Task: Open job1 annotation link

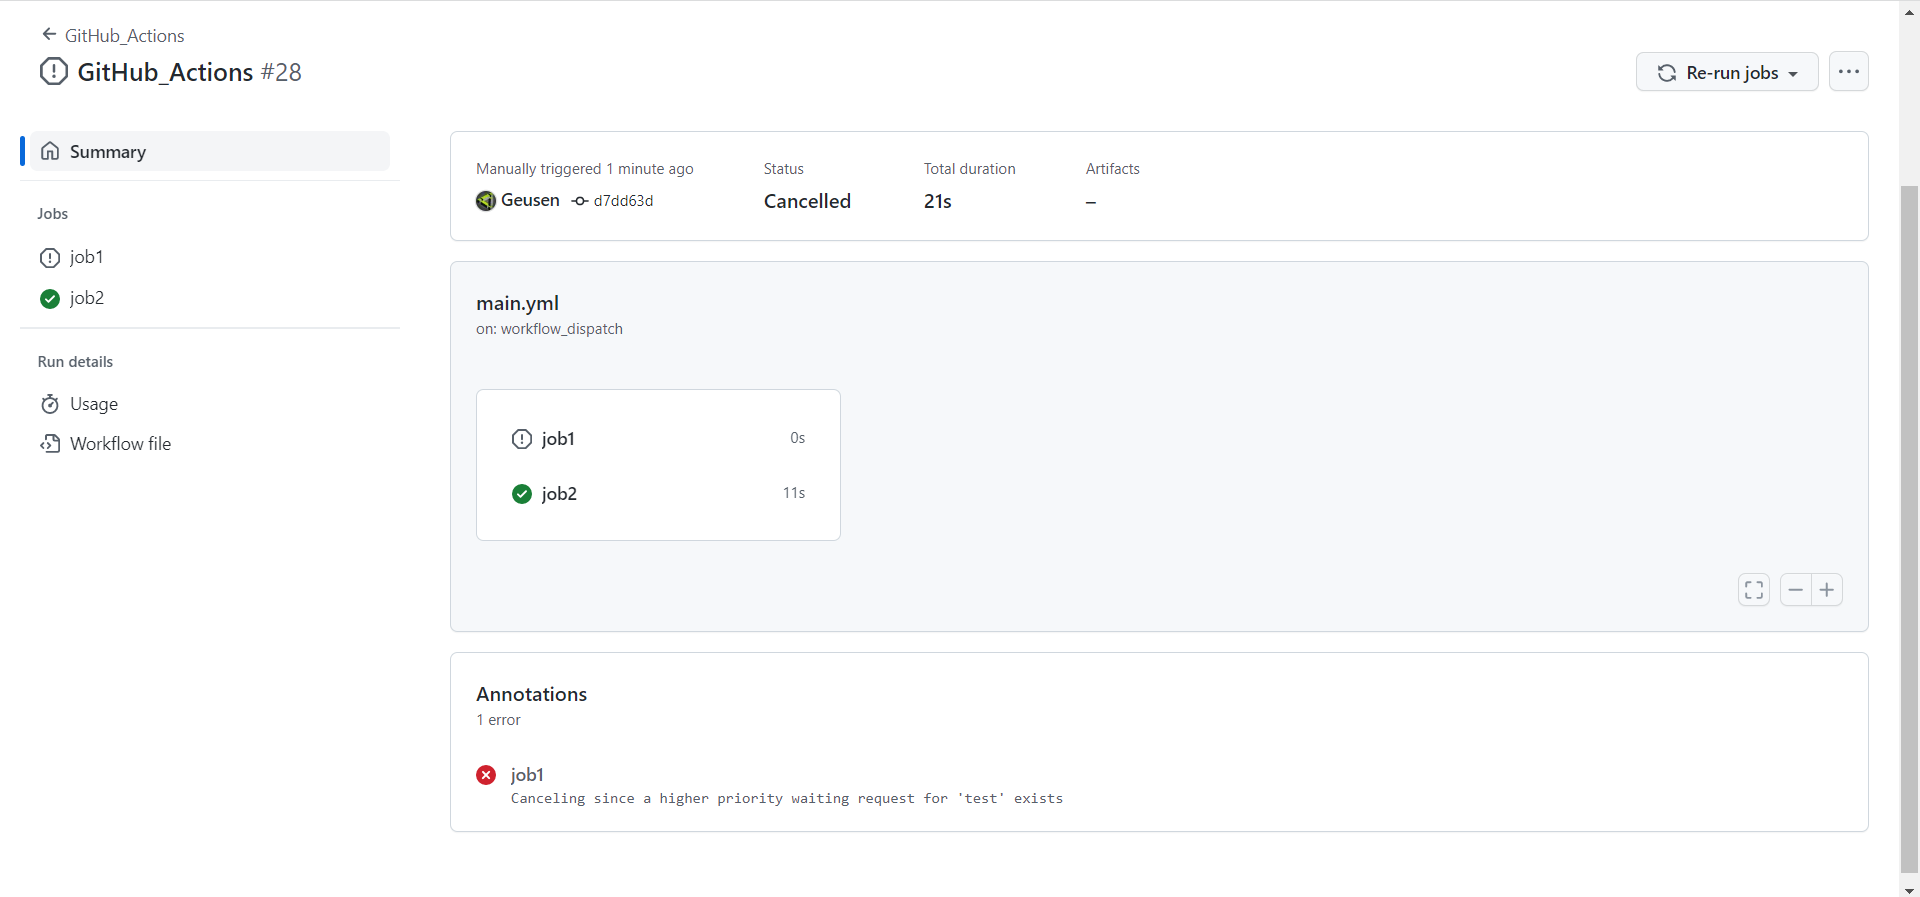Action: (x=527, y=775)
